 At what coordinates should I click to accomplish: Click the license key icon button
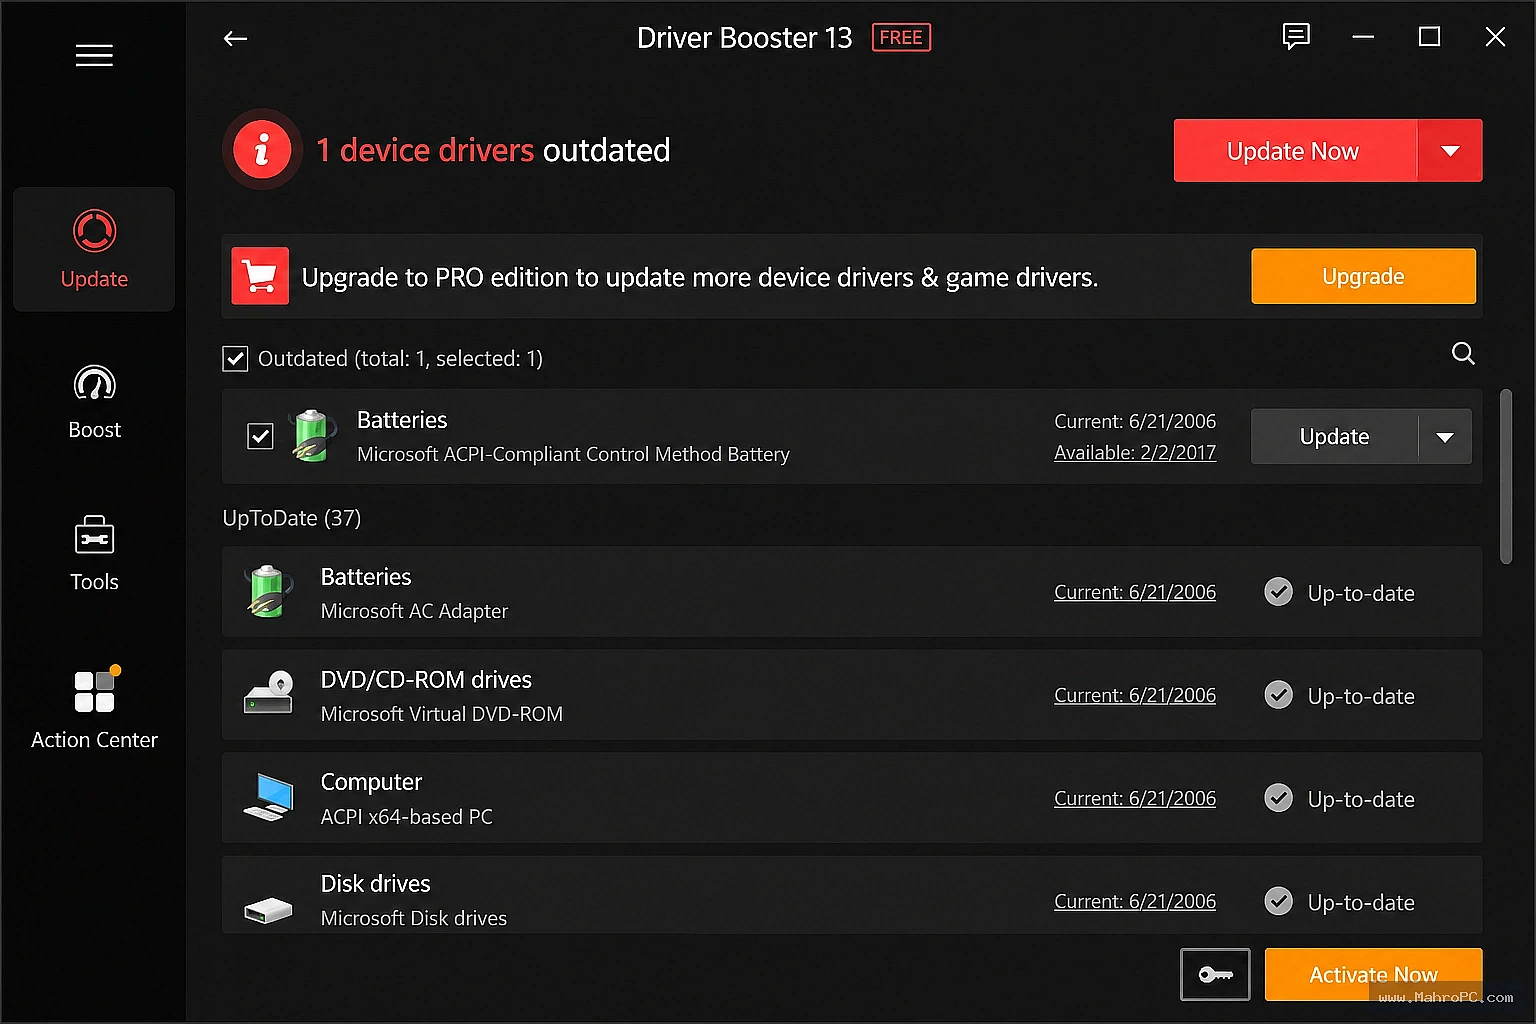click(1215, 974)
